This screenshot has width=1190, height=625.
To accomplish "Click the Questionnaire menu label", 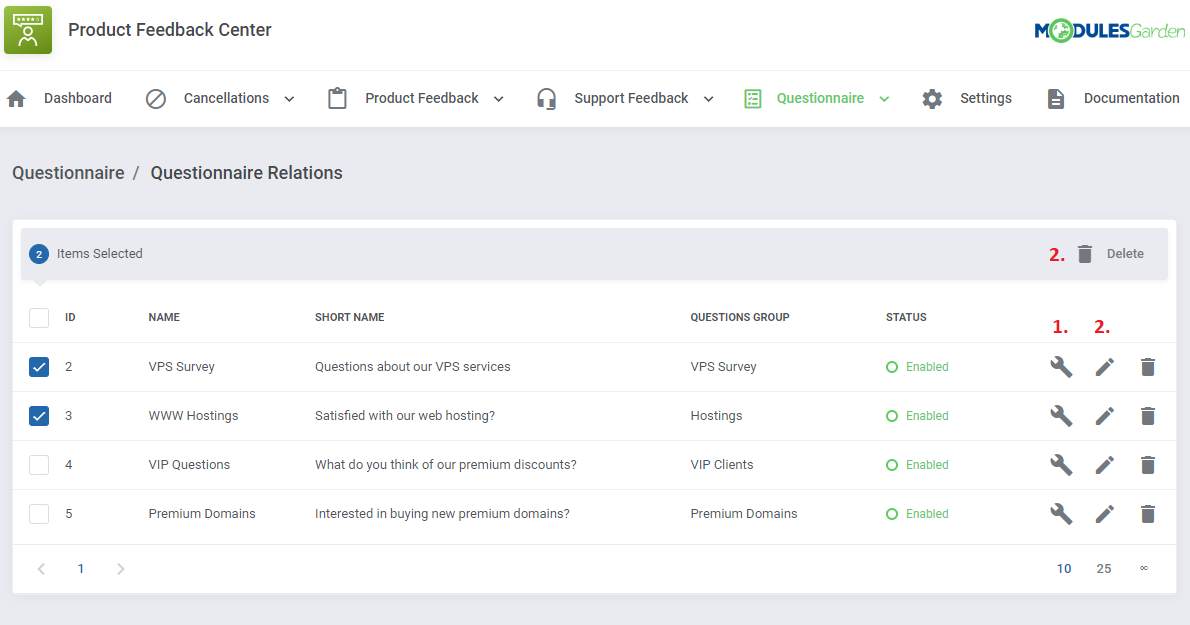I will coord(820,99).
